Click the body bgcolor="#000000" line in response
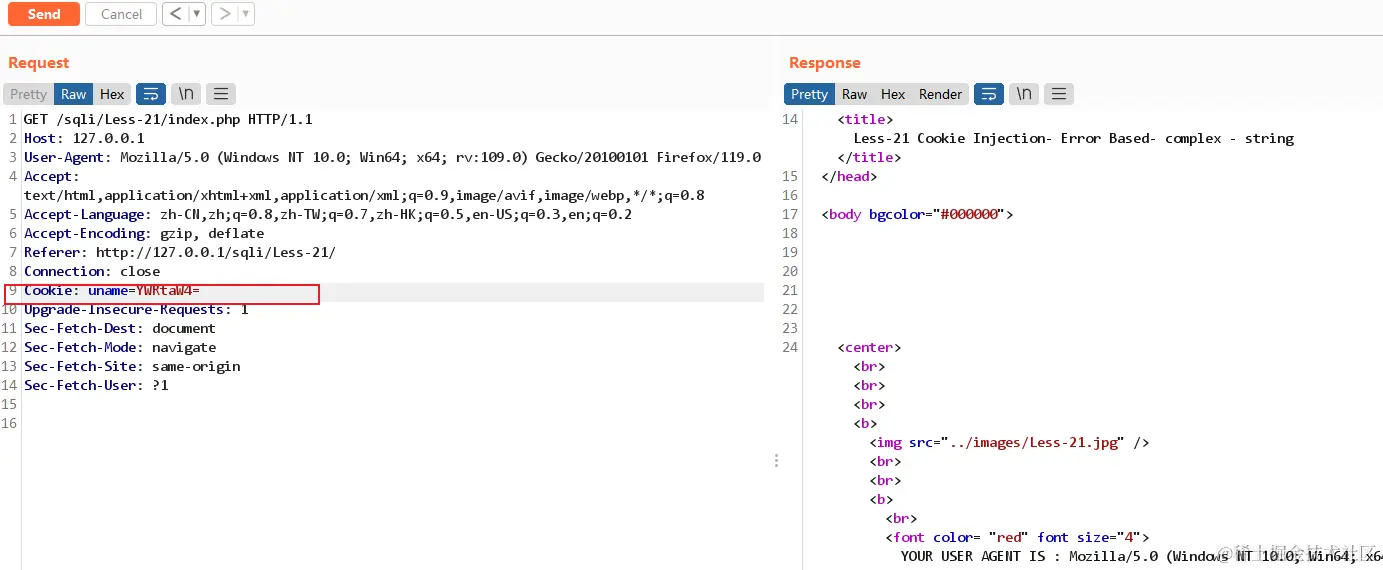Screen dimensions: 1383x570 click(917, 215)
